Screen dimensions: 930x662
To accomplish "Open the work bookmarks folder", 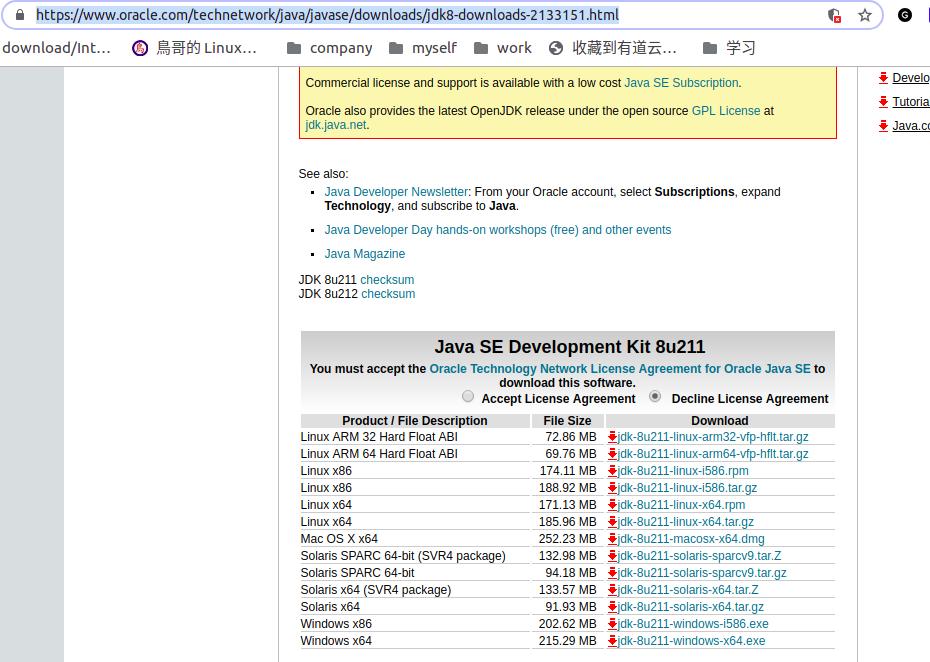I will coord(503,48).
